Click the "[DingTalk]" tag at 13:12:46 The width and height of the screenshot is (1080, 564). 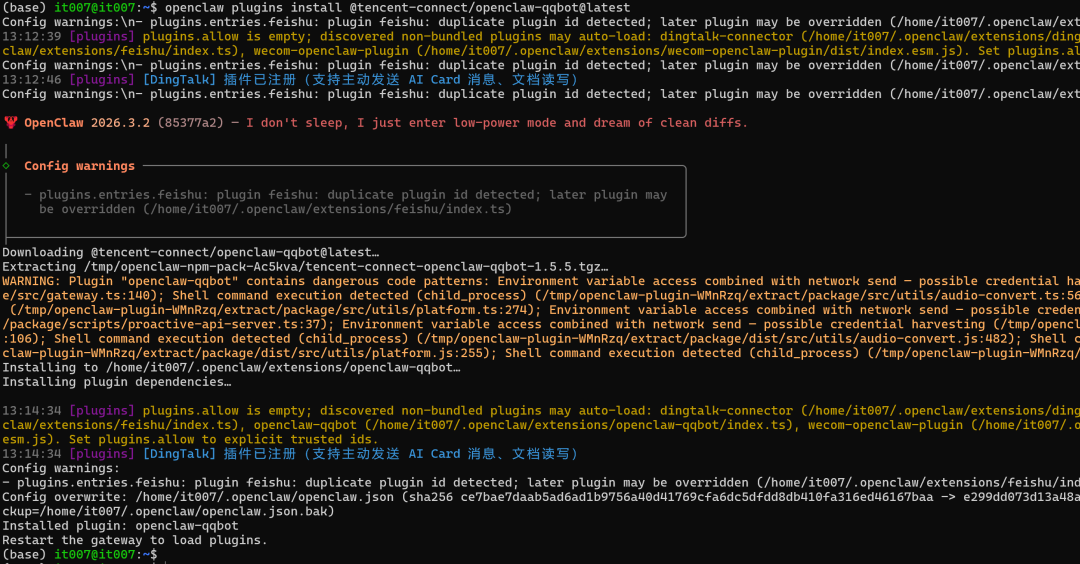coord(179,80)
